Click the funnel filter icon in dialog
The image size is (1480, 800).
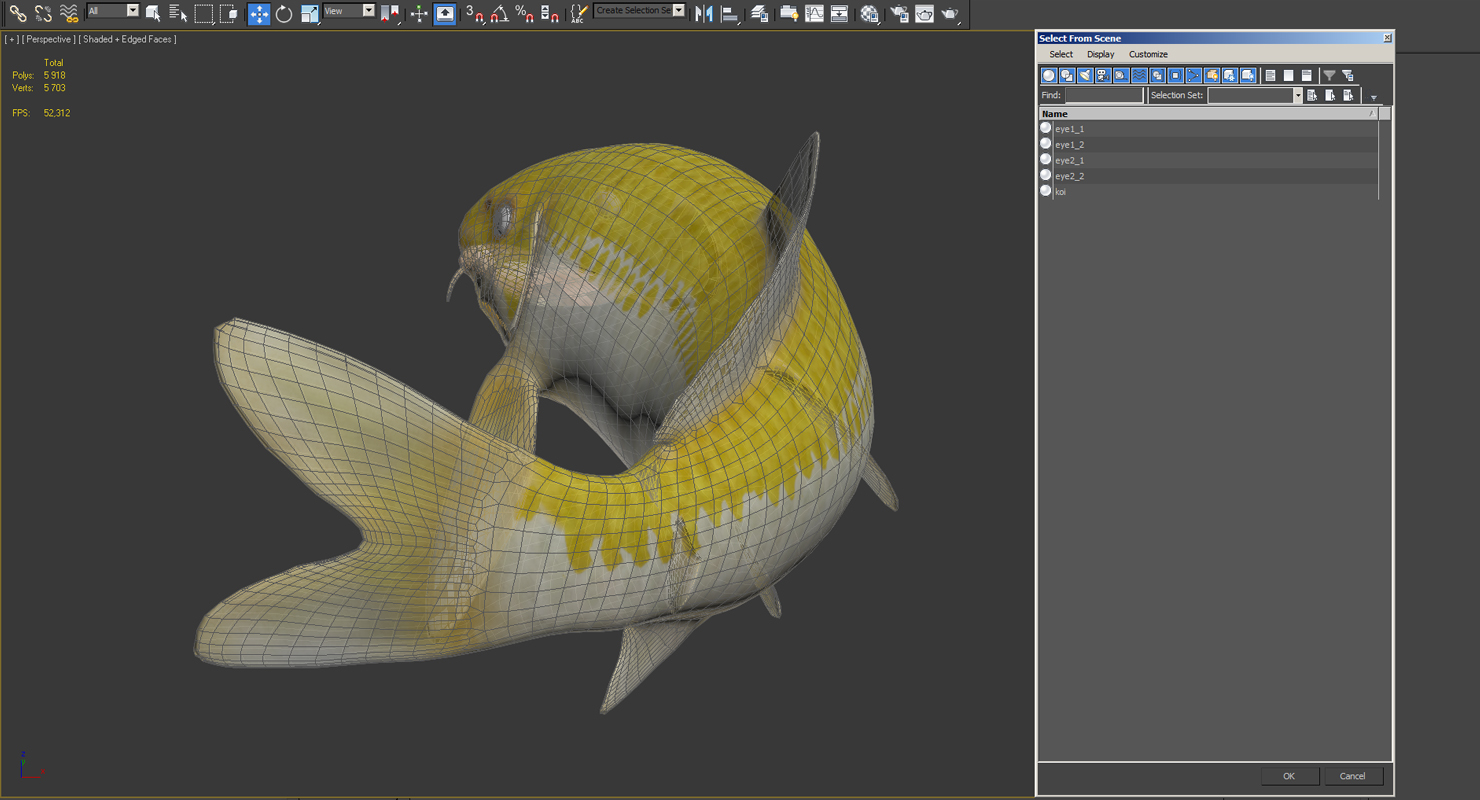(x=1329, y=75)
